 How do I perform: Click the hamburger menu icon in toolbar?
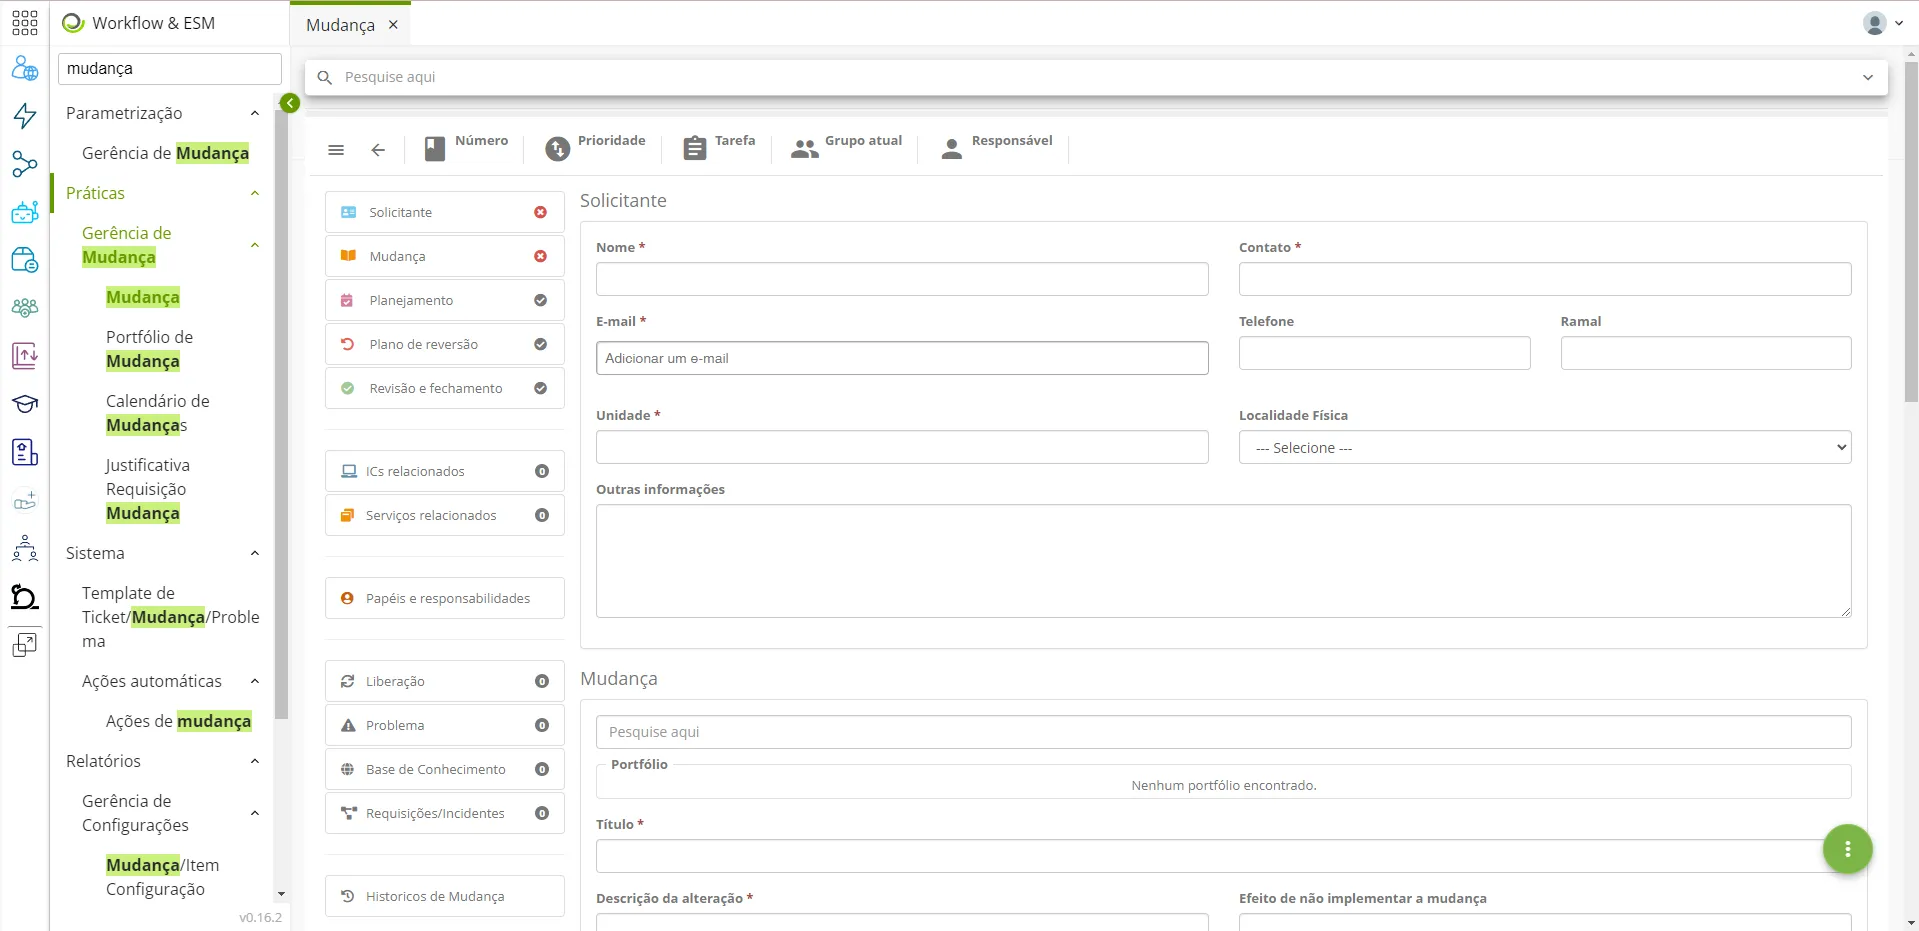pos(336,150)
